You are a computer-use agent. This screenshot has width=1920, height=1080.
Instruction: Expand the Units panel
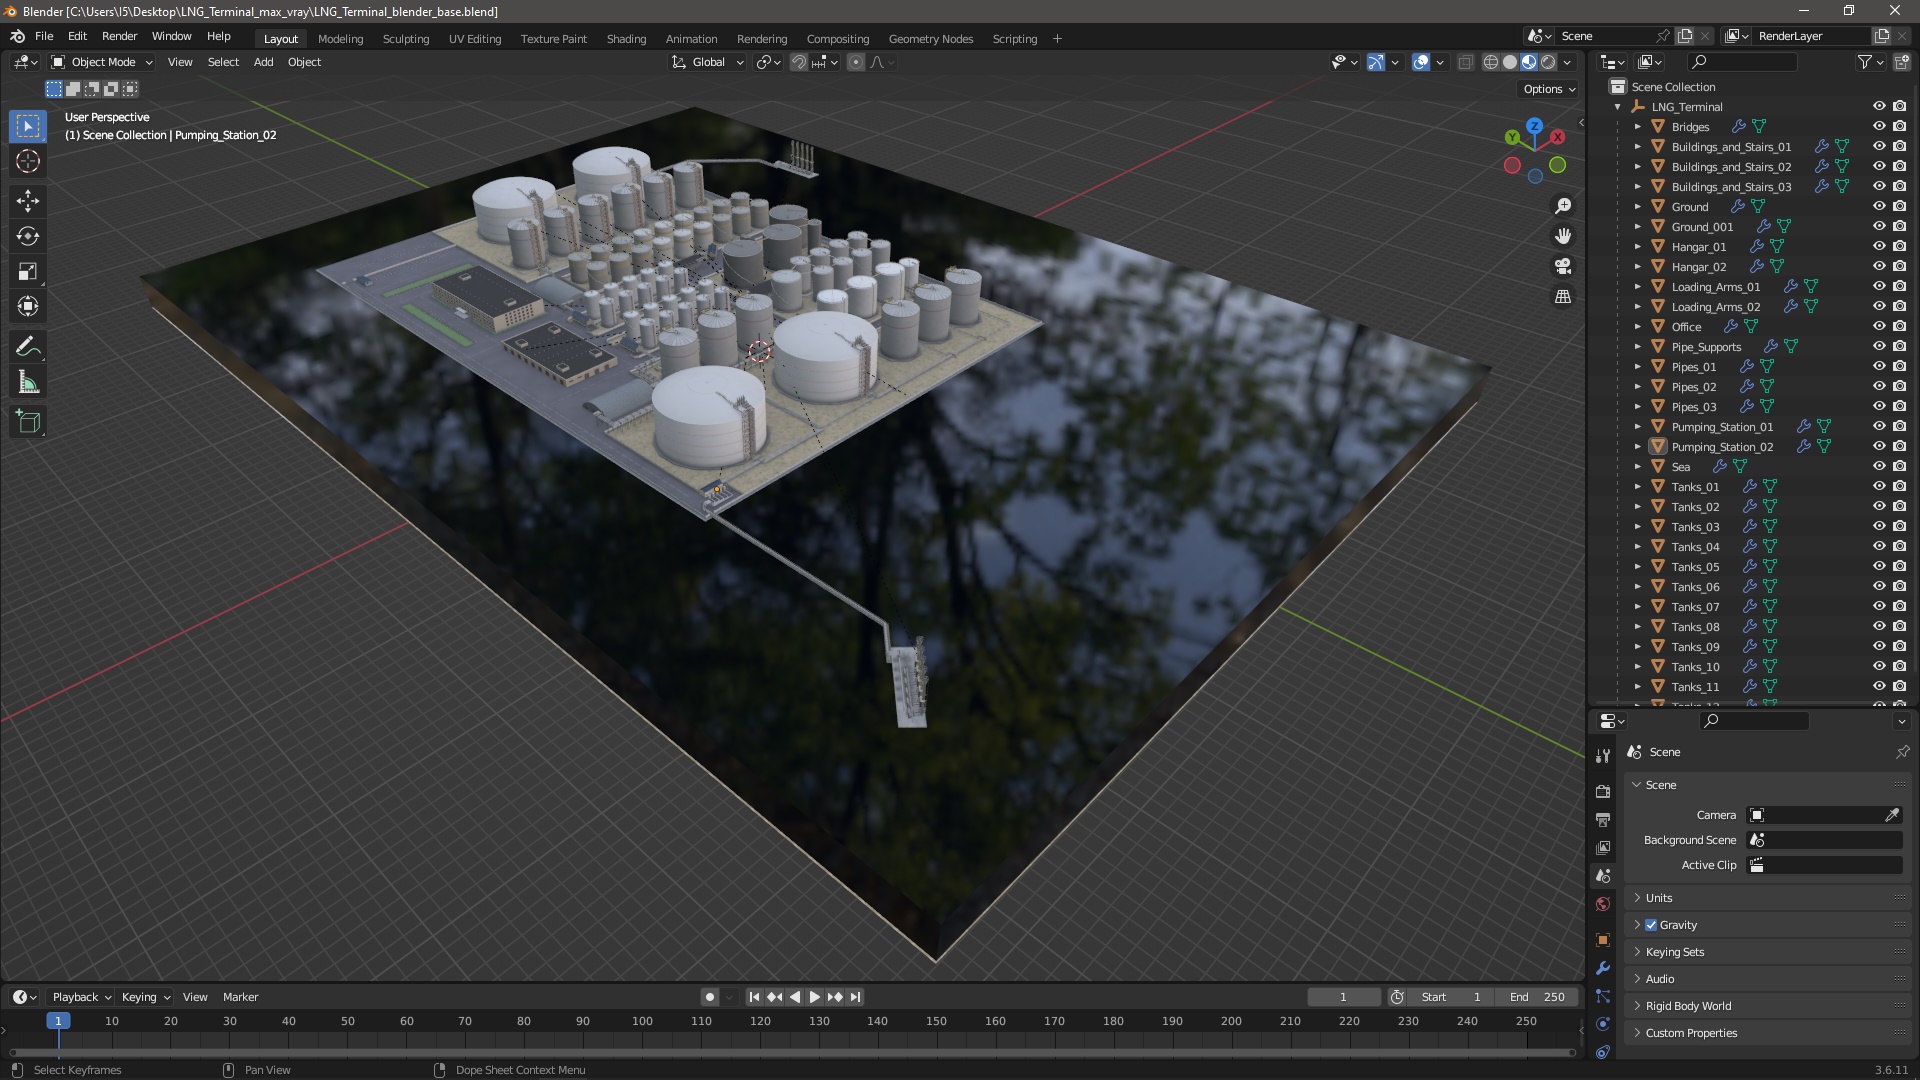pos(1659,898)
